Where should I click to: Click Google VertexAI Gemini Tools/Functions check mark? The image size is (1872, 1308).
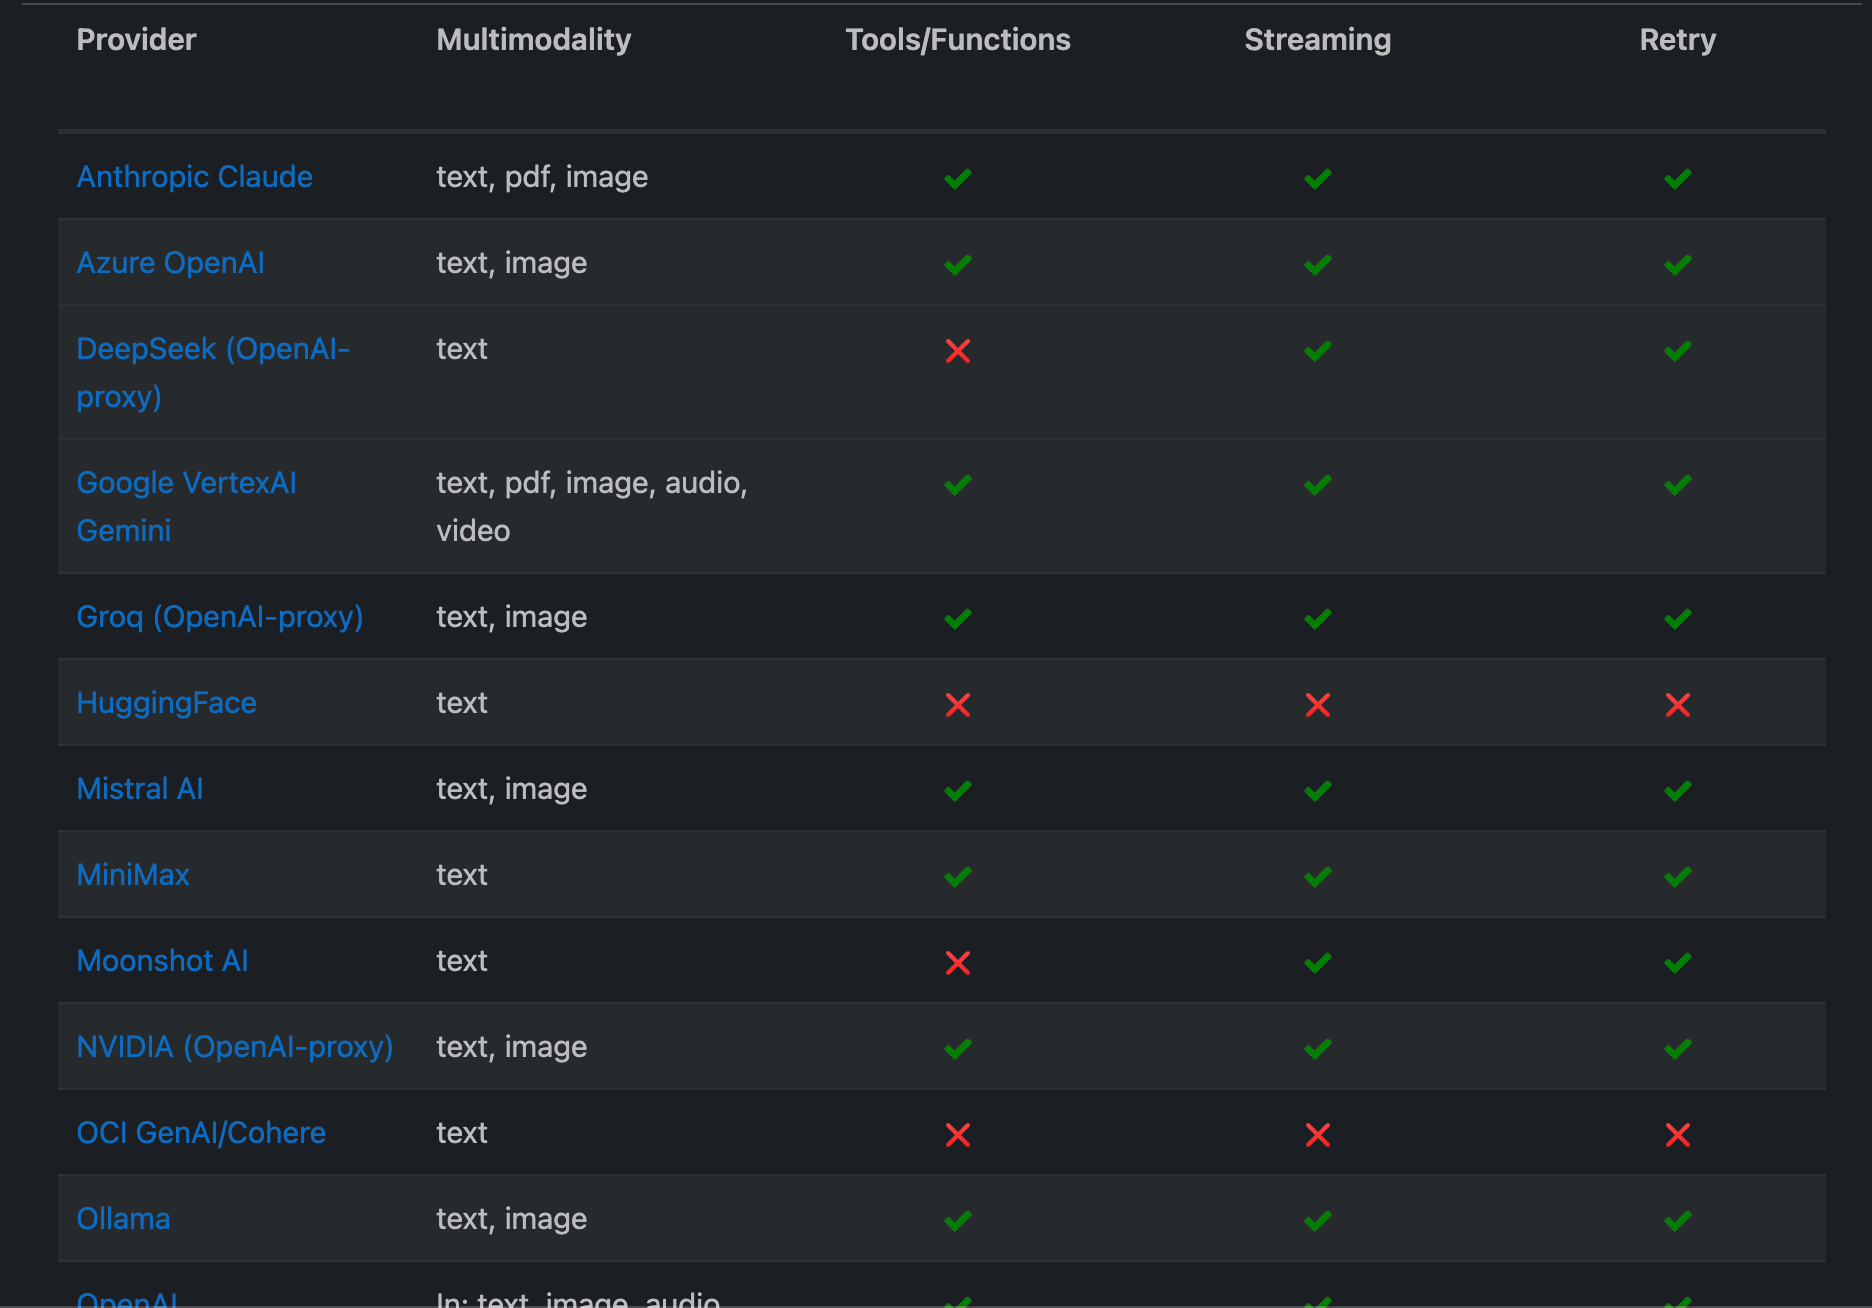(x=958, y=485)
